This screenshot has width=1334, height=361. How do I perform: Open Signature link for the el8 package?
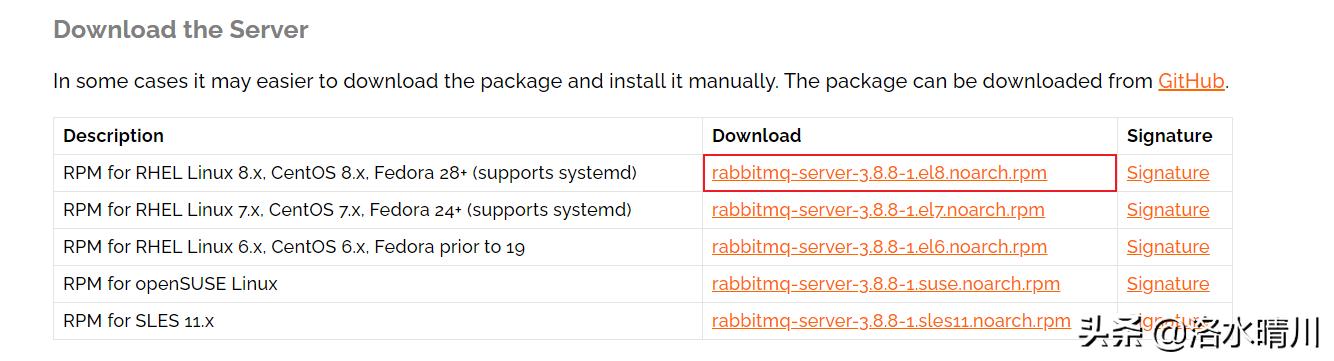pos(1168,173)
